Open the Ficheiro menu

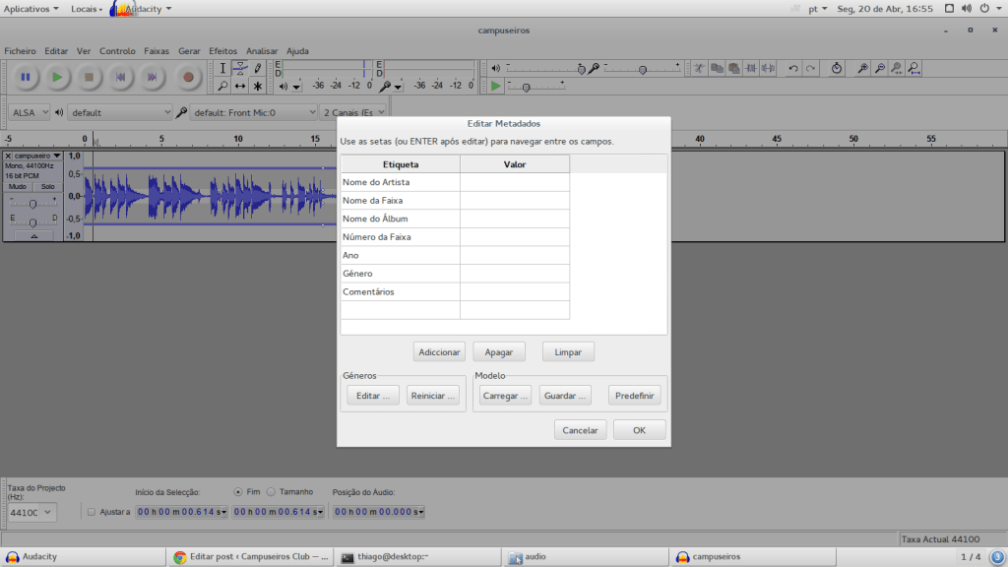tap(20, 51)
